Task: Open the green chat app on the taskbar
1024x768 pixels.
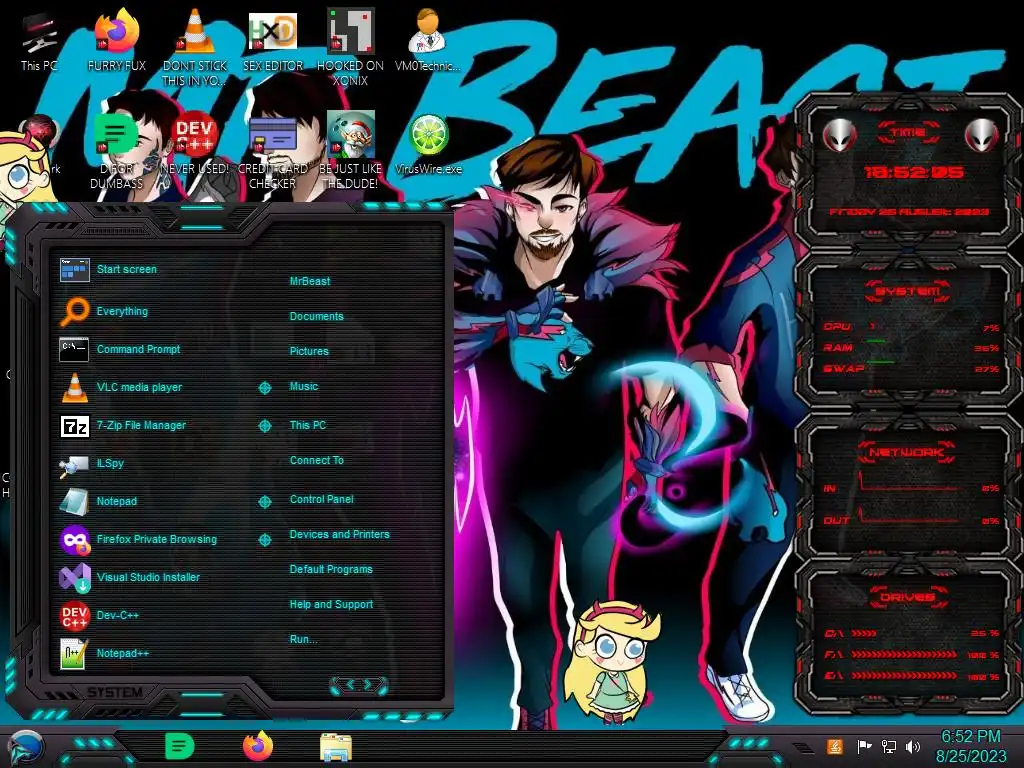Action: [180, 746]
